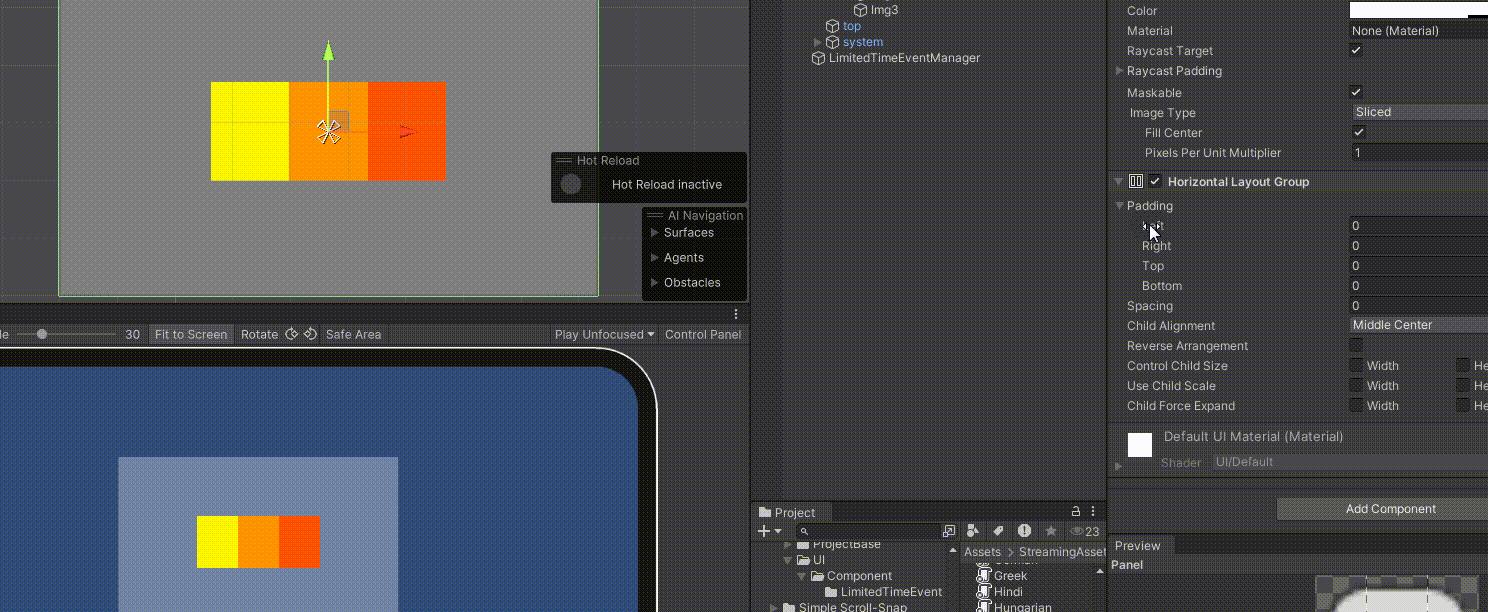Open the Play Unfocused dropdown
Image resolution: width=1488 pixels, height=612 pixels.
pyautogui.click(x=605, y=334)
